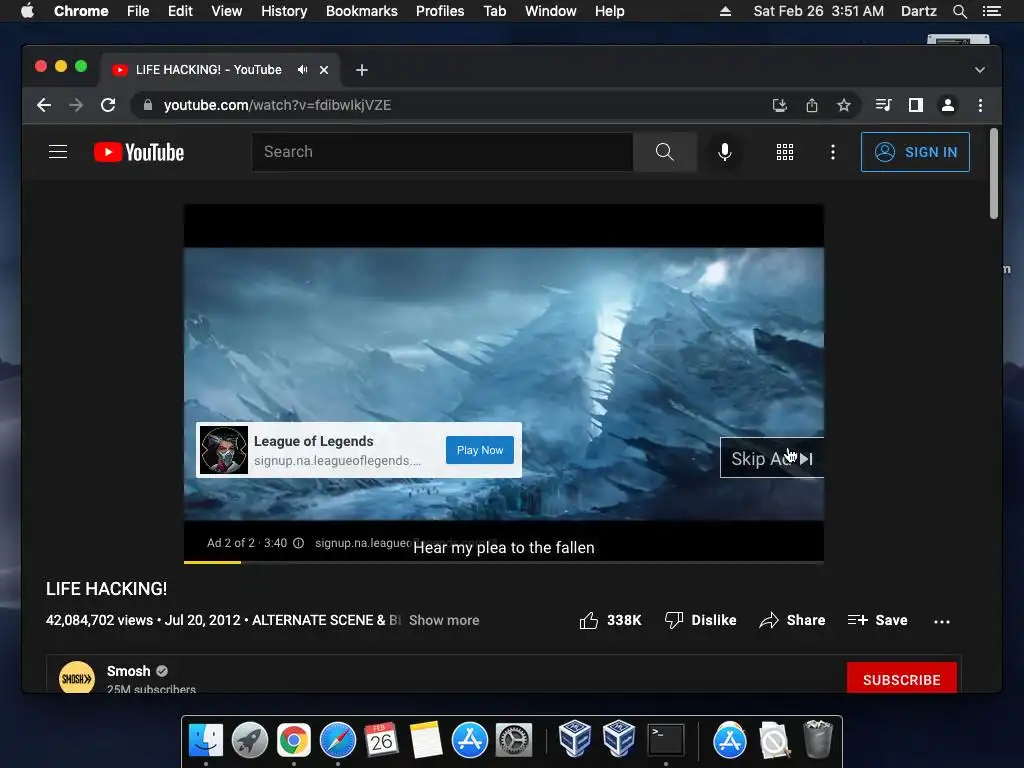
Task: Click the SIGN IN button
Action: 915,152
